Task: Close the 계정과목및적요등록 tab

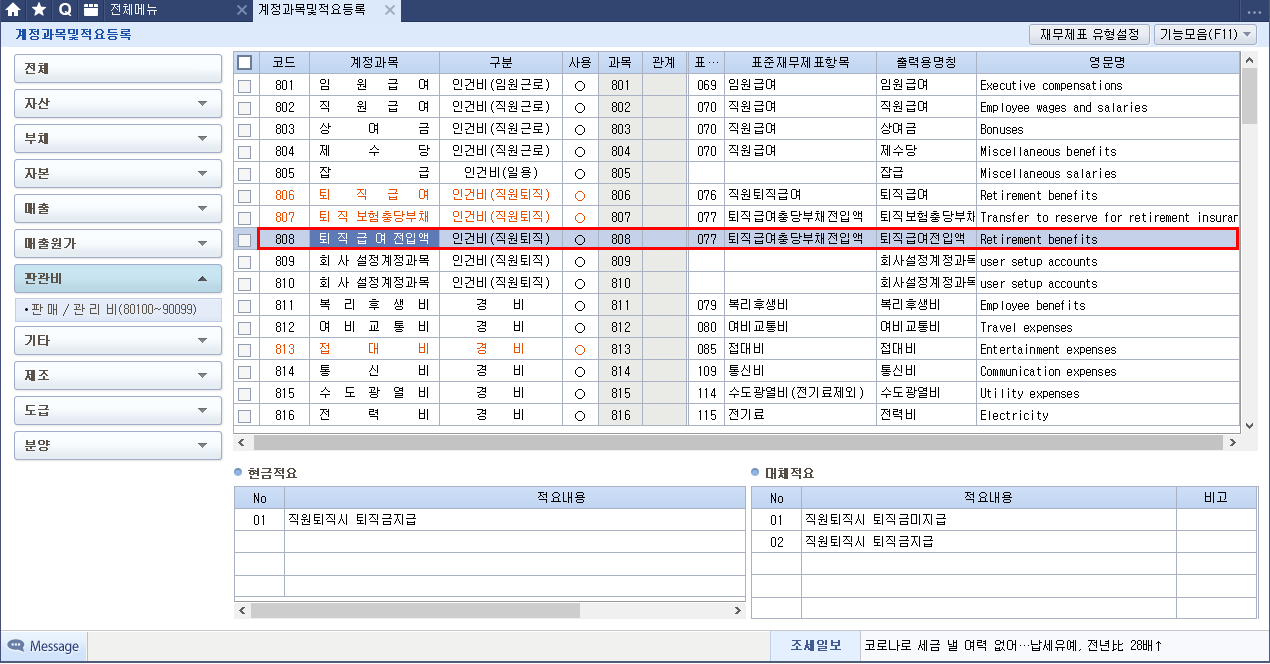Action: (390, 10)
